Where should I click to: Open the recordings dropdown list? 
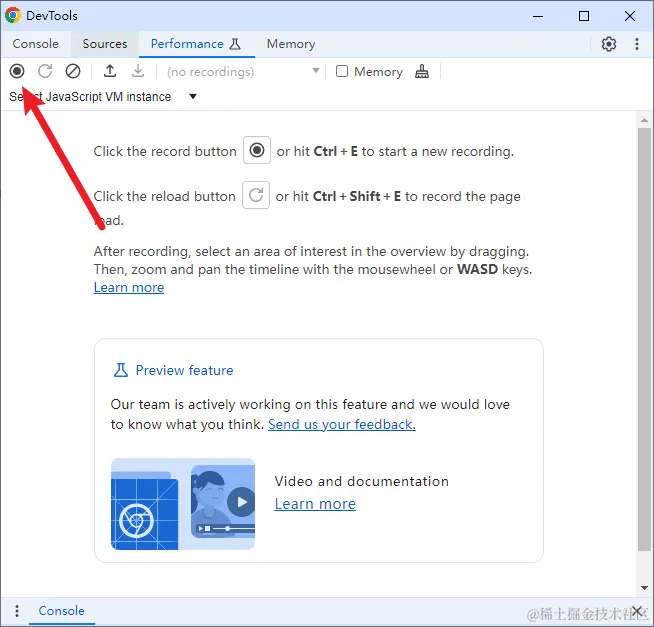[243, 71]
